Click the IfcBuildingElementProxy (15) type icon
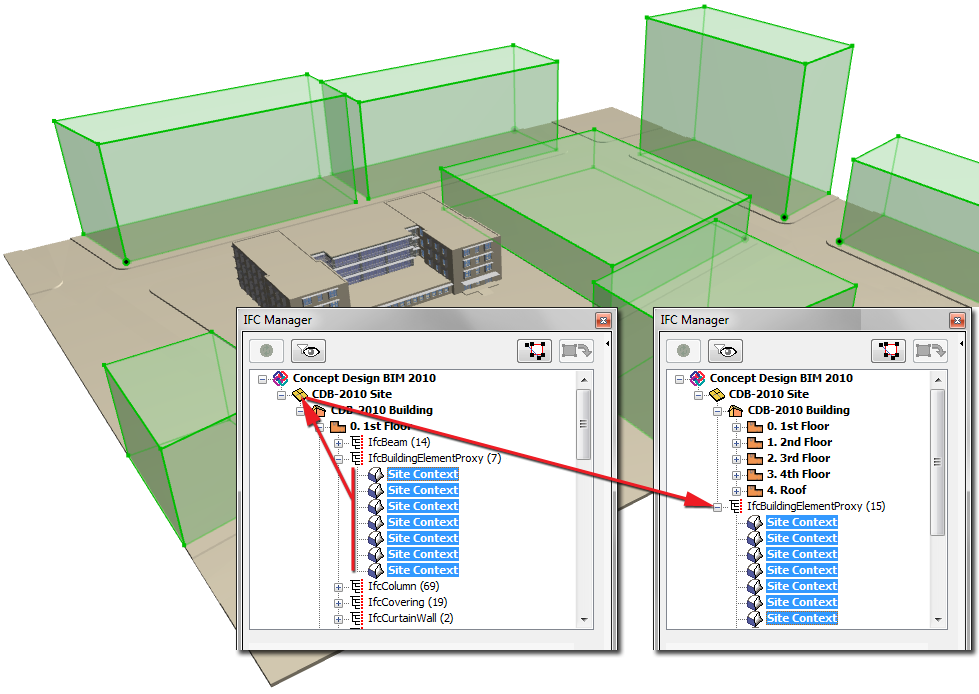The height and width of the screenshot is (694, 979). 735,507
